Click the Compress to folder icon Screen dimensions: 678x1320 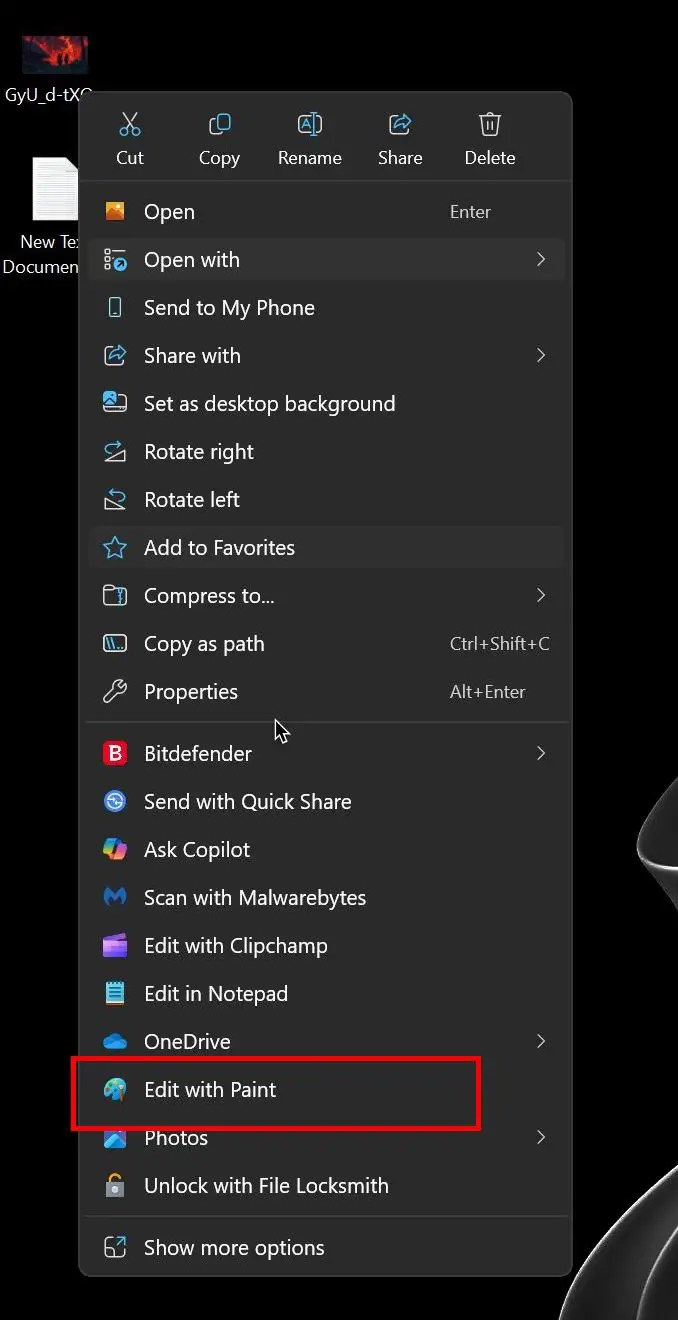pyautogui.click(x=115, y=596)
